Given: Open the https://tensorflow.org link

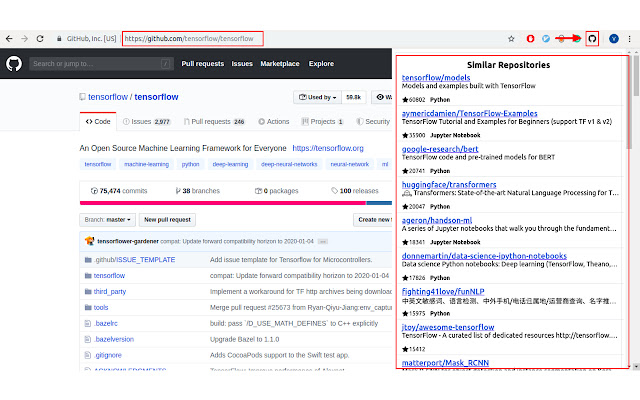Looking at the screenshot, I should pyautogui.click(x=328, y=148).
